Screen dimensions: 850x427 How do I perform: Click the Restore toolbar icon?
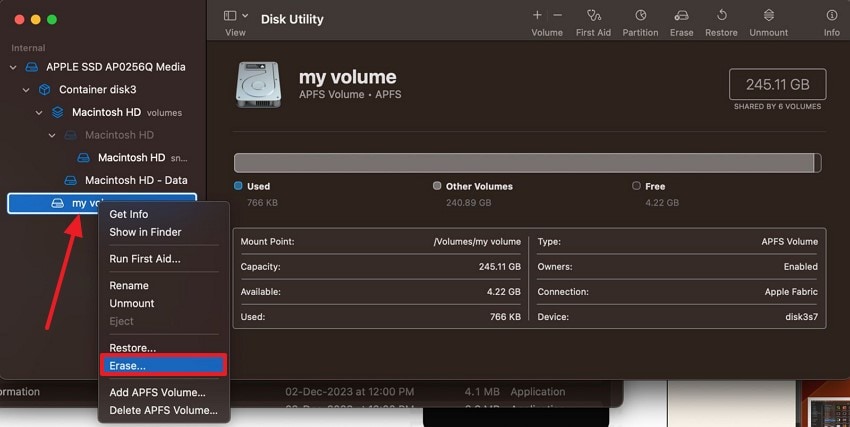pyautogui.click(x=722, y=15)
